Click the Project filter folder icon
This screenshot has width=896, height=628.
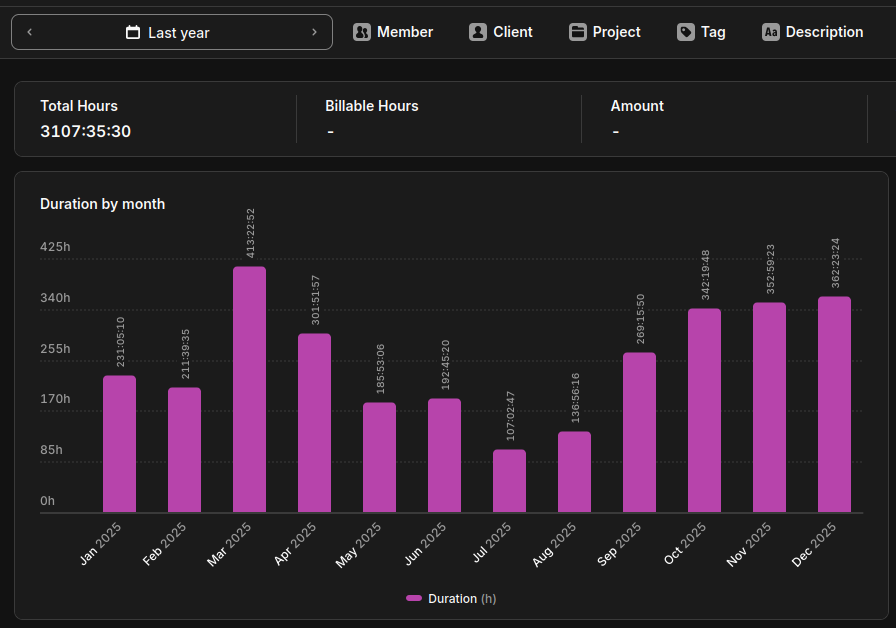[x=578, y=32]
